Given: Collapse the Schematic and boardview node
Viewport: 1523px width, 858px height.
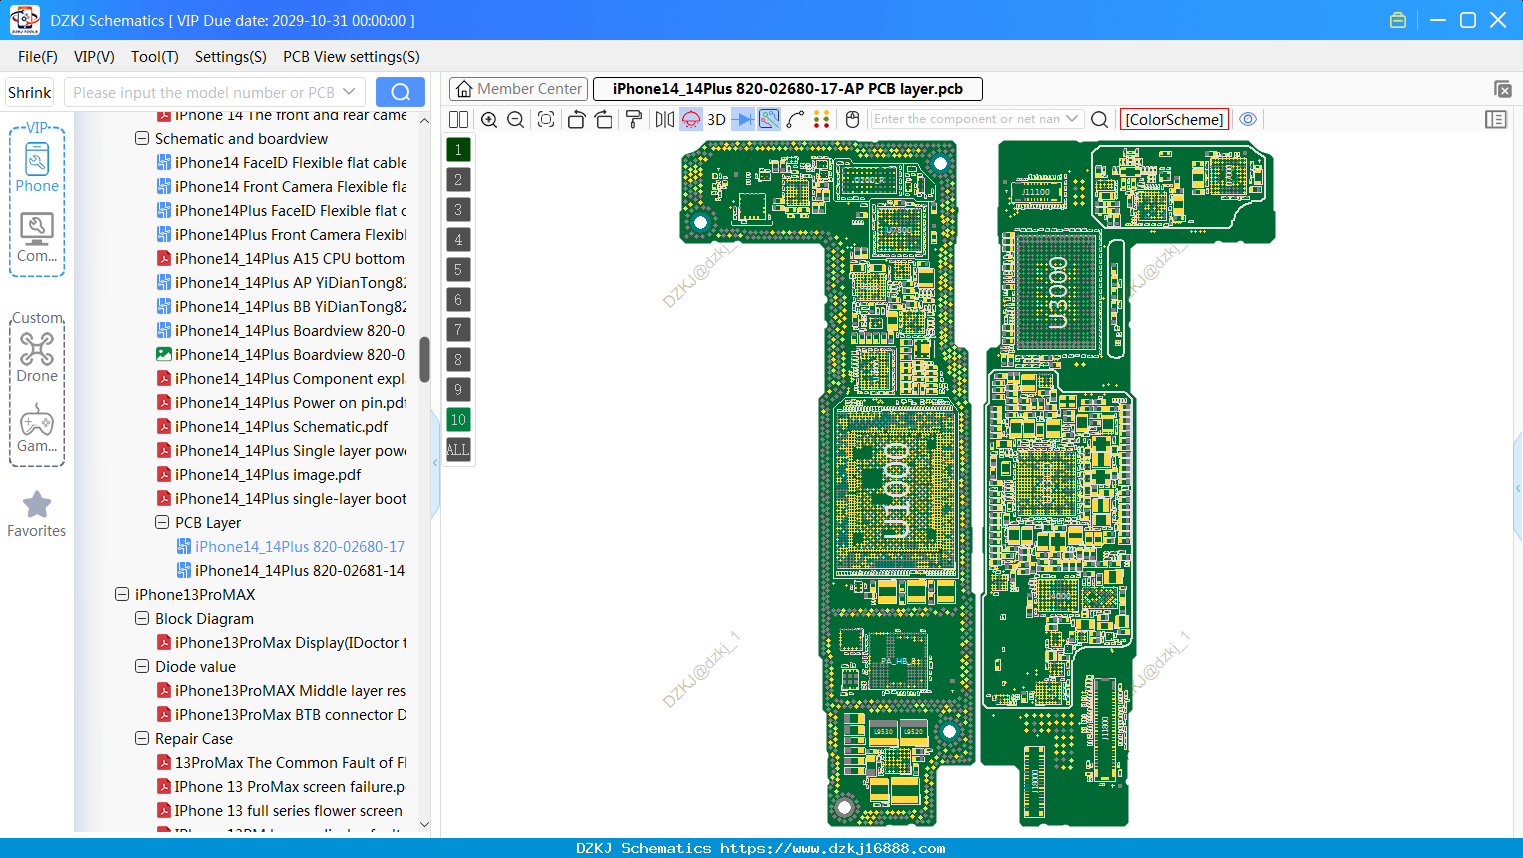Looking at the screenshot, I should (142, 138).
